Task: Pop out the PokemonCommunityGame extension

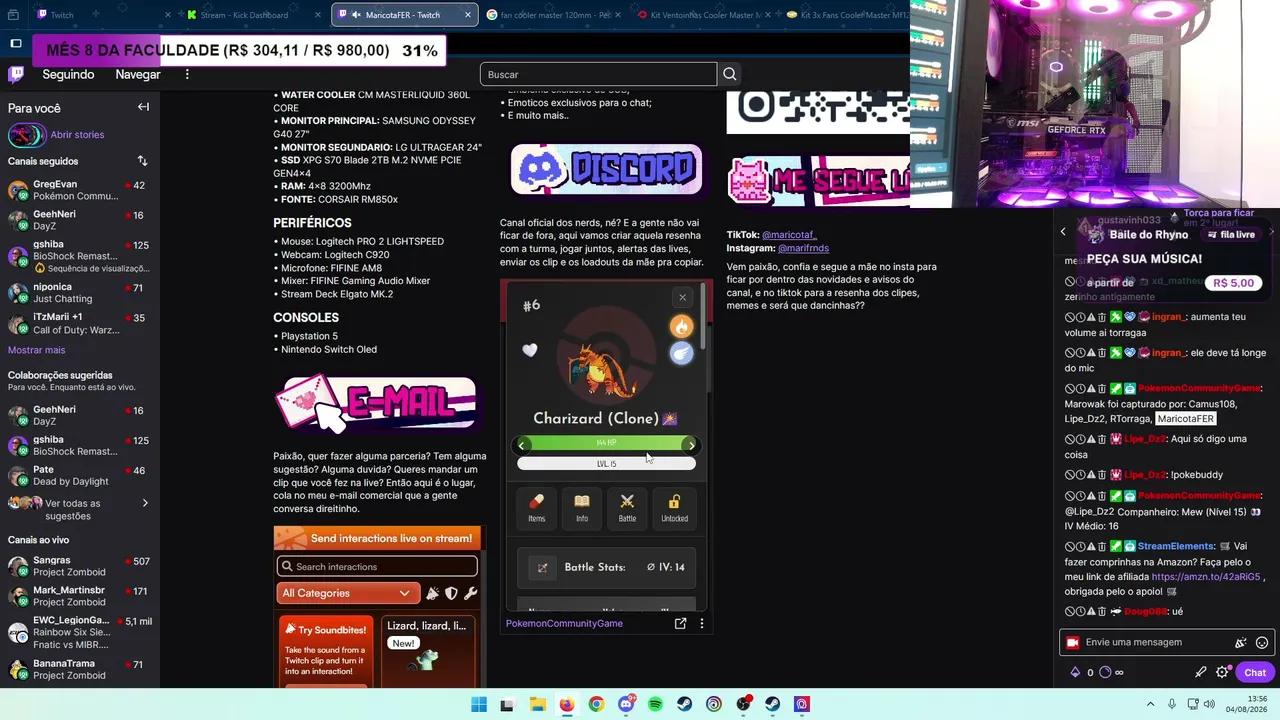Action: point(680,623)
